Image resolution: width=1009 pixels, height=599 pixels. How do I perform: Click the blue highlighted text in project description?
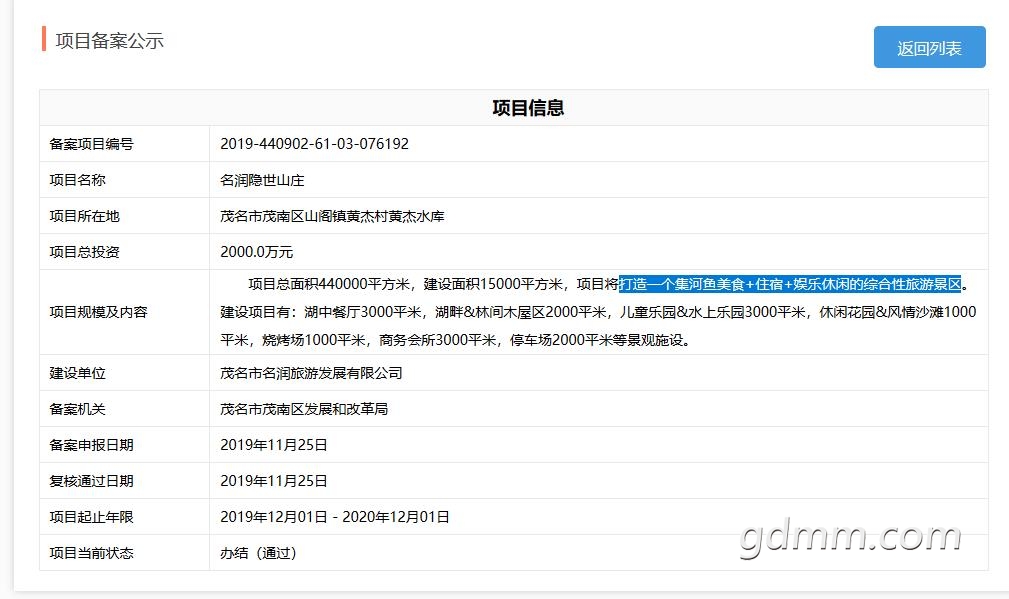(x=790, y=284)
